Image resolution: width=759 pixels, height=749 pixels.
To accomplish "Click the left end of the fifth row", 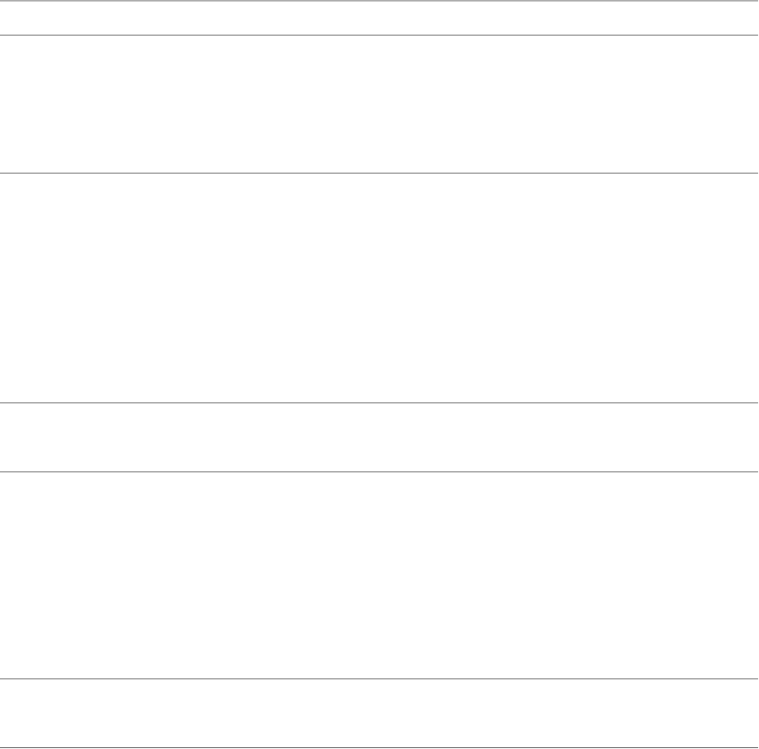I will click(8, 575).
